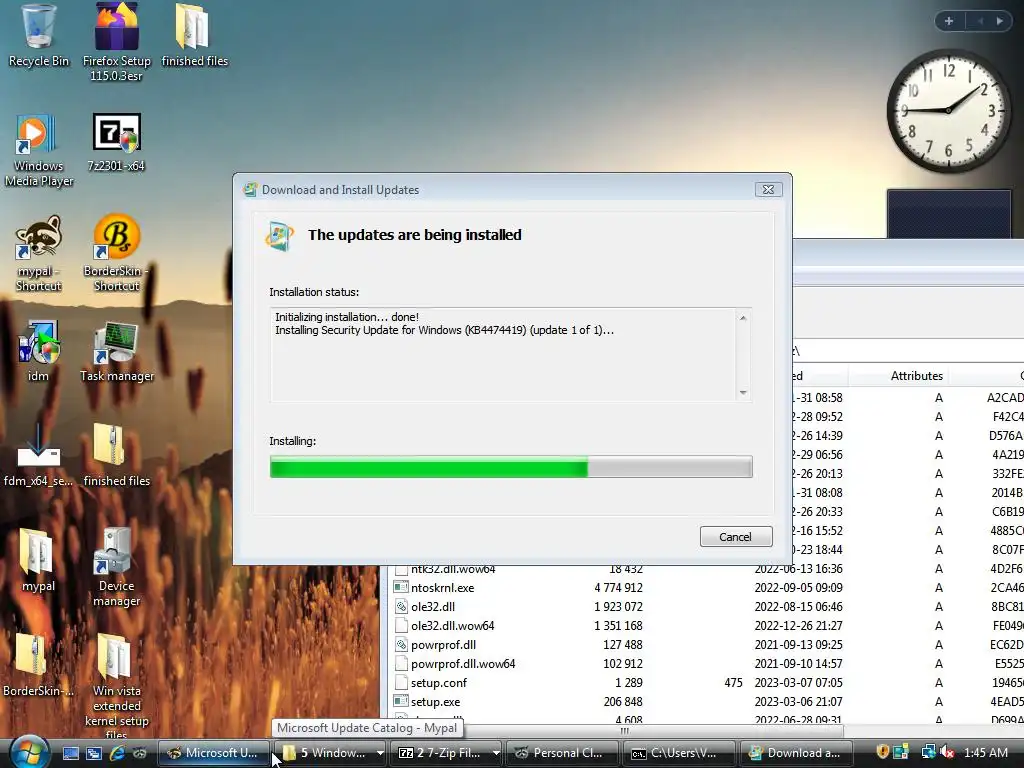Click the network tray icon
Viewport: 1024px width, 768px height.
coord(928,752)
